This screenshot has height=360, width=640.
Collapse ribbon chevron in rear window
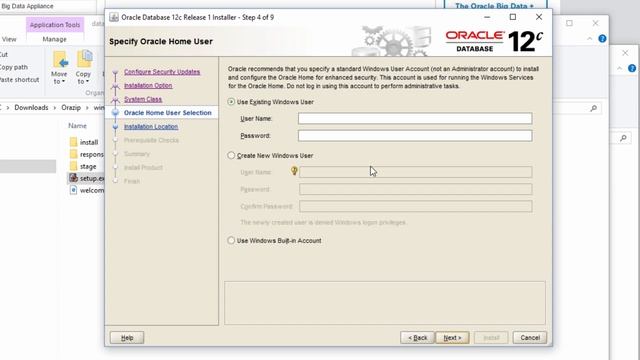pos(620,68)
